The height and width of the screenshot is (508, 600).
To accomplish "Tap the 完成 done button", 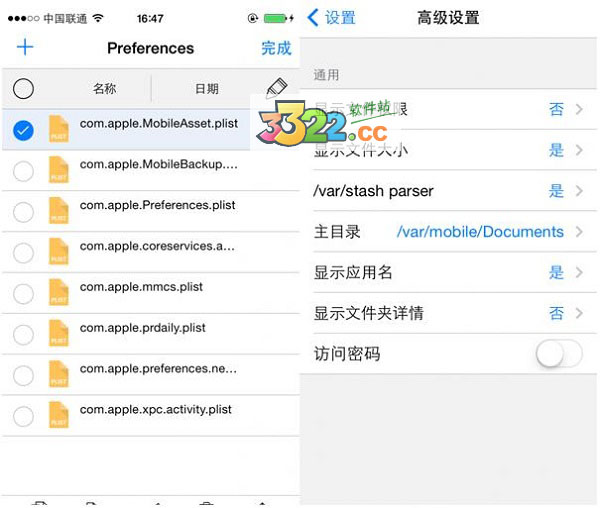I will click(276, 48).
